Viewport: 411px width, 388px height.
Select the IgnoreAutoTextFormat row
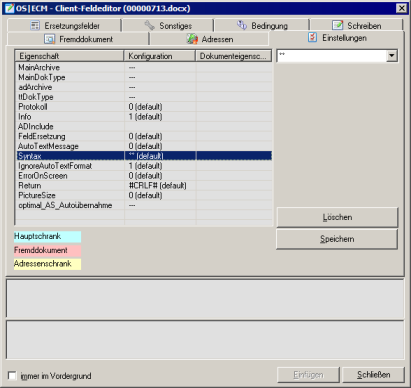point(144,166)
